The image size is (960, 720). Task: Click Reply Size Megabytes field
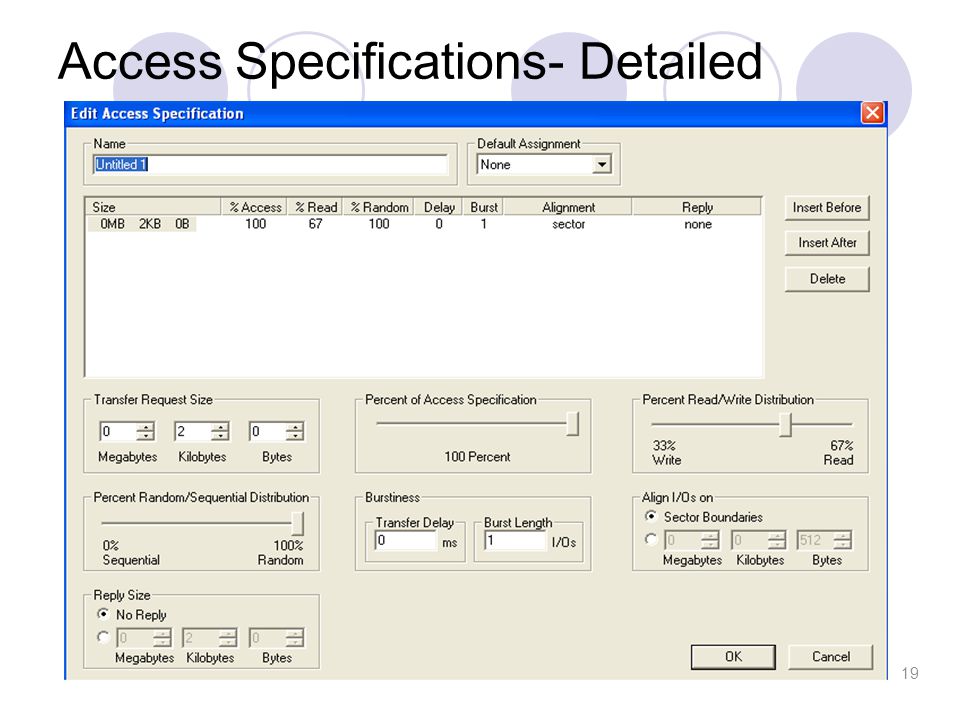pyautogui.click(x=135, y=638)
